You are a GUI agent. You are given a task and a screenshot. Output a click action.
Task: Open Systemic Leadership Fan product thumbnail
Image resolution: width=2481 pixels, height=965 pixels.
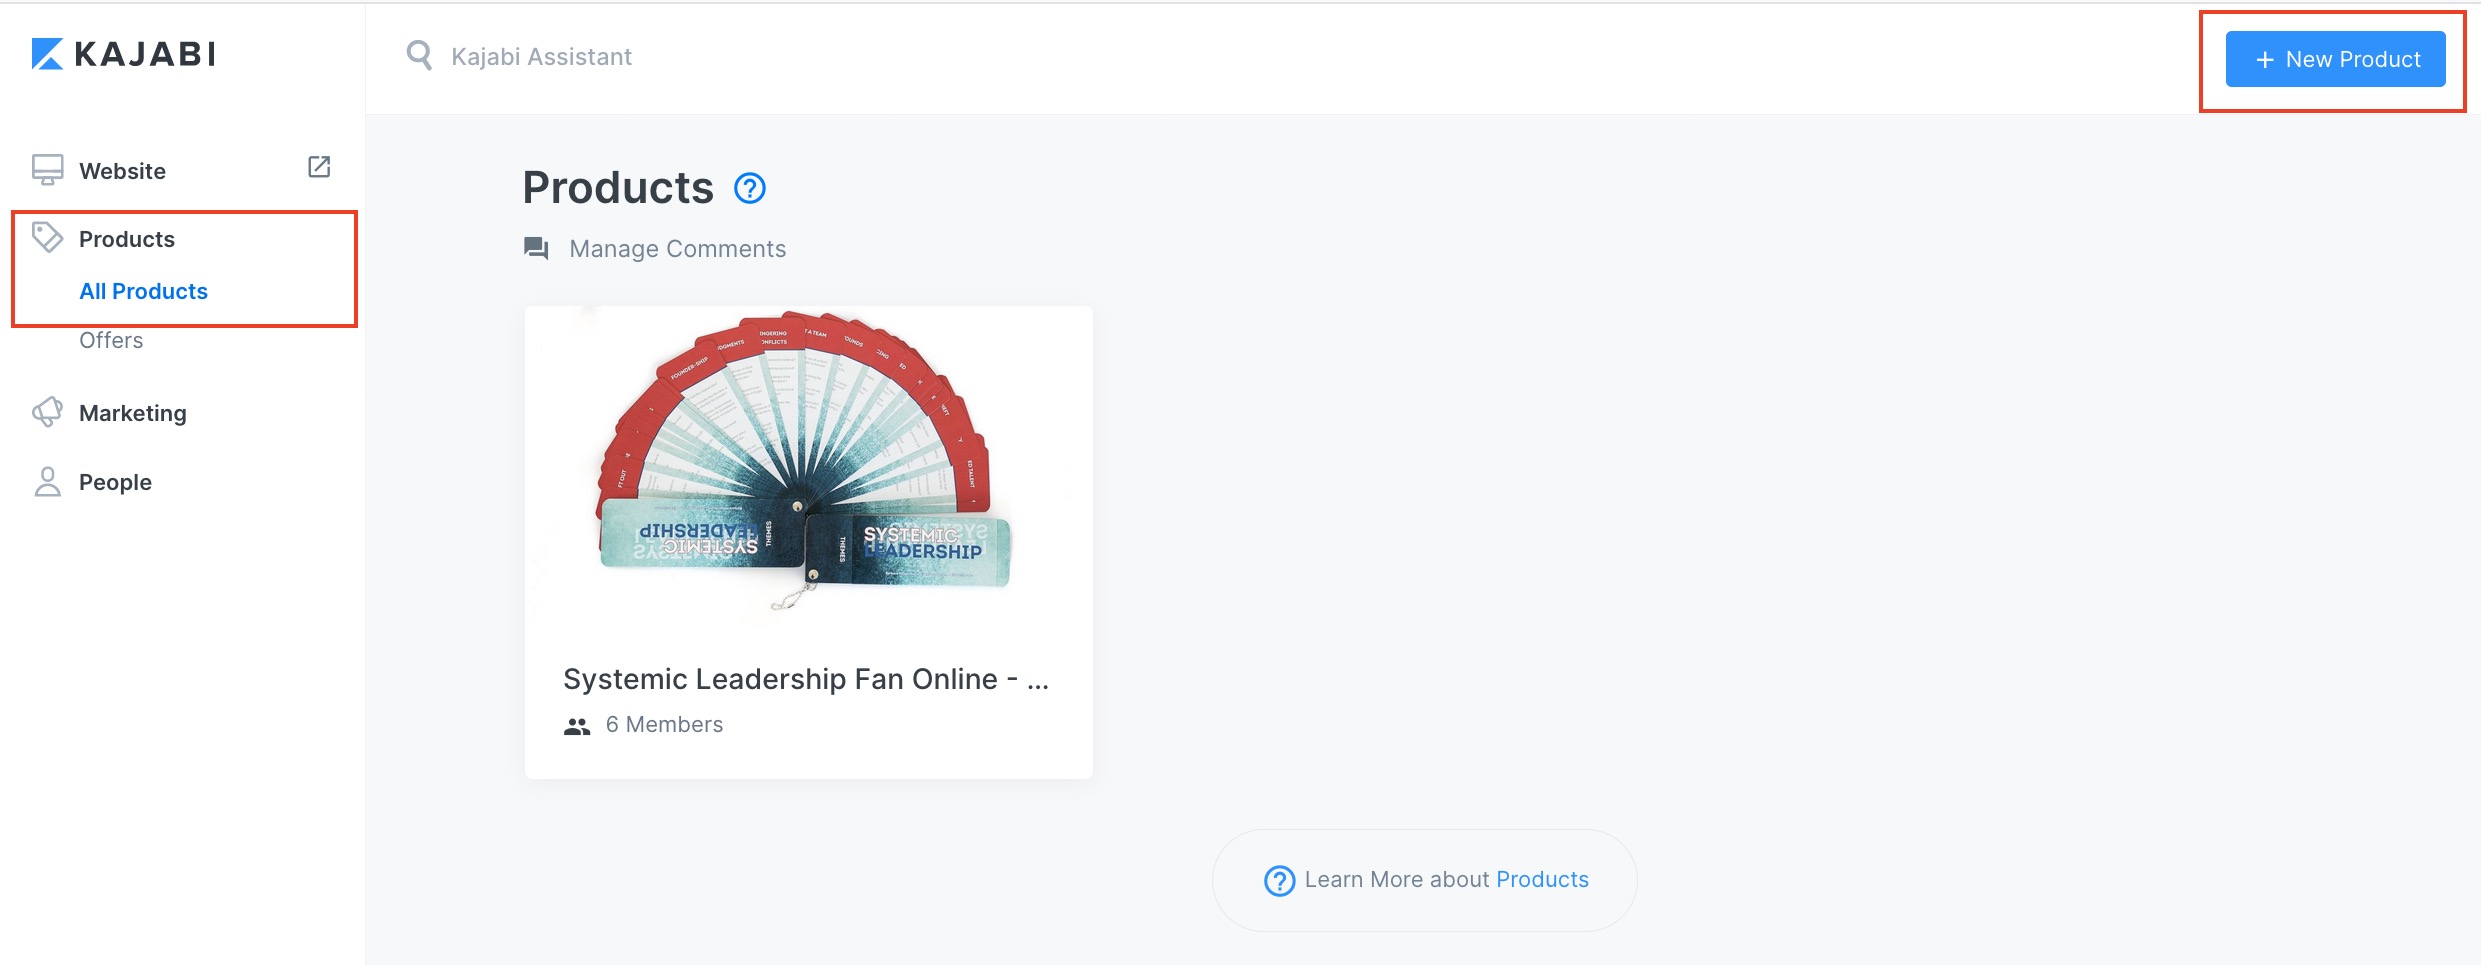pyautogui.click(x=807, y=466)
